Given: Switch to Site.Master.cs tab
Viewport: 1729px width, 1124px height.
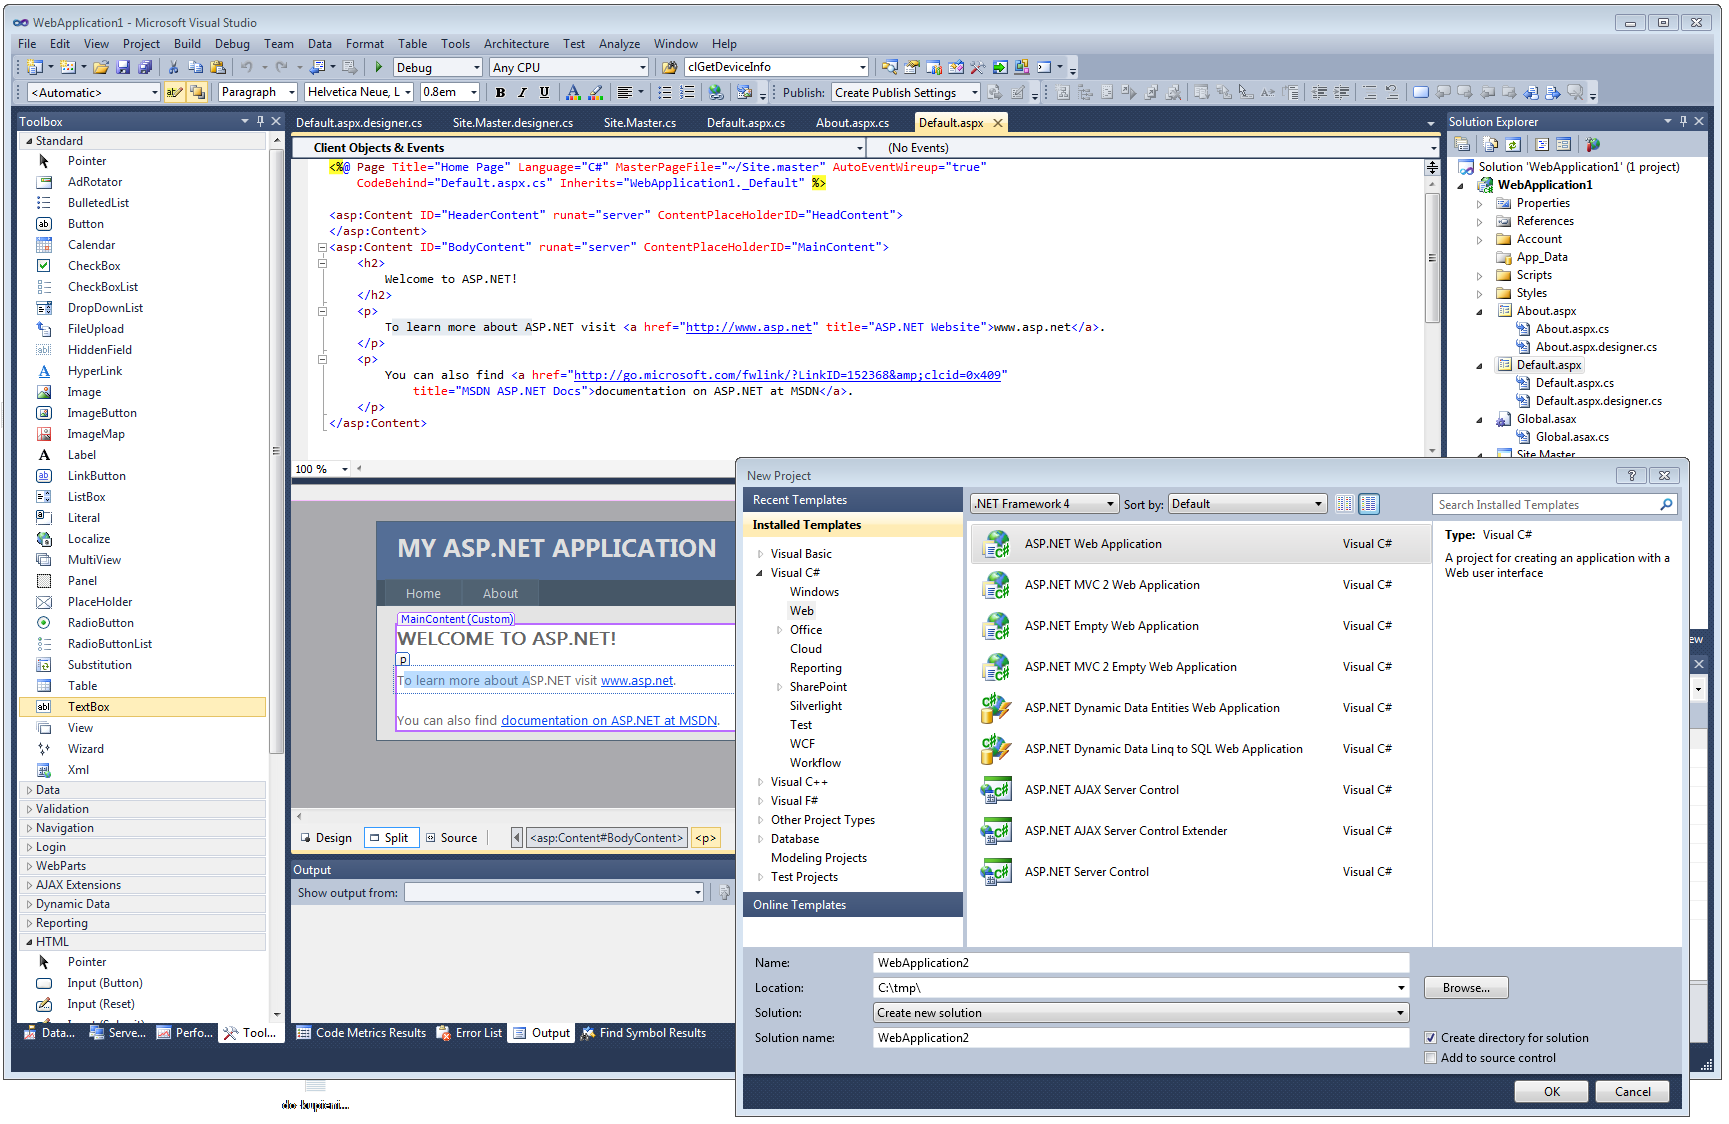Looking at the screenshot, I should tap(639, 123).
